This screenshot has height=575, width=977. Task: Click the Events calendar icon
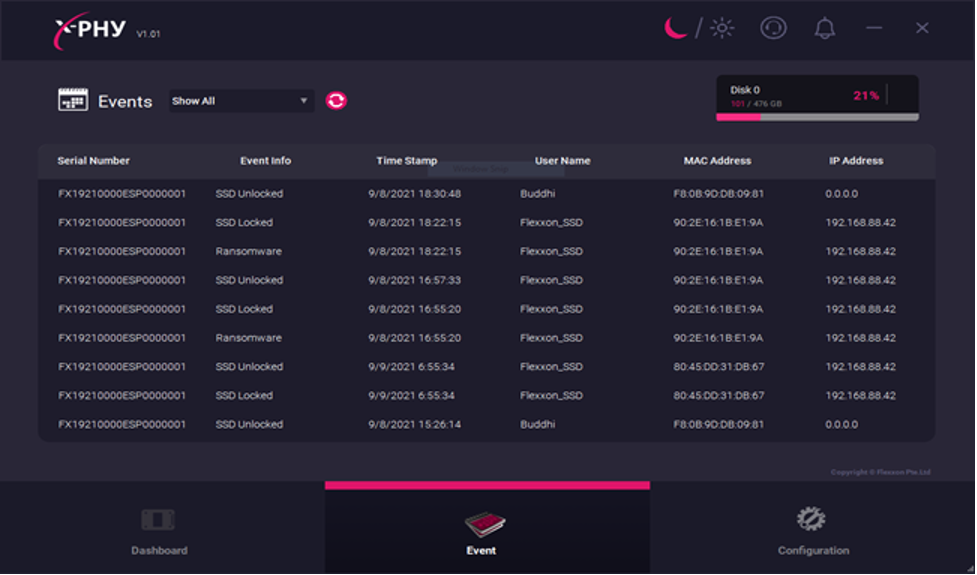[x=73, y=100]
